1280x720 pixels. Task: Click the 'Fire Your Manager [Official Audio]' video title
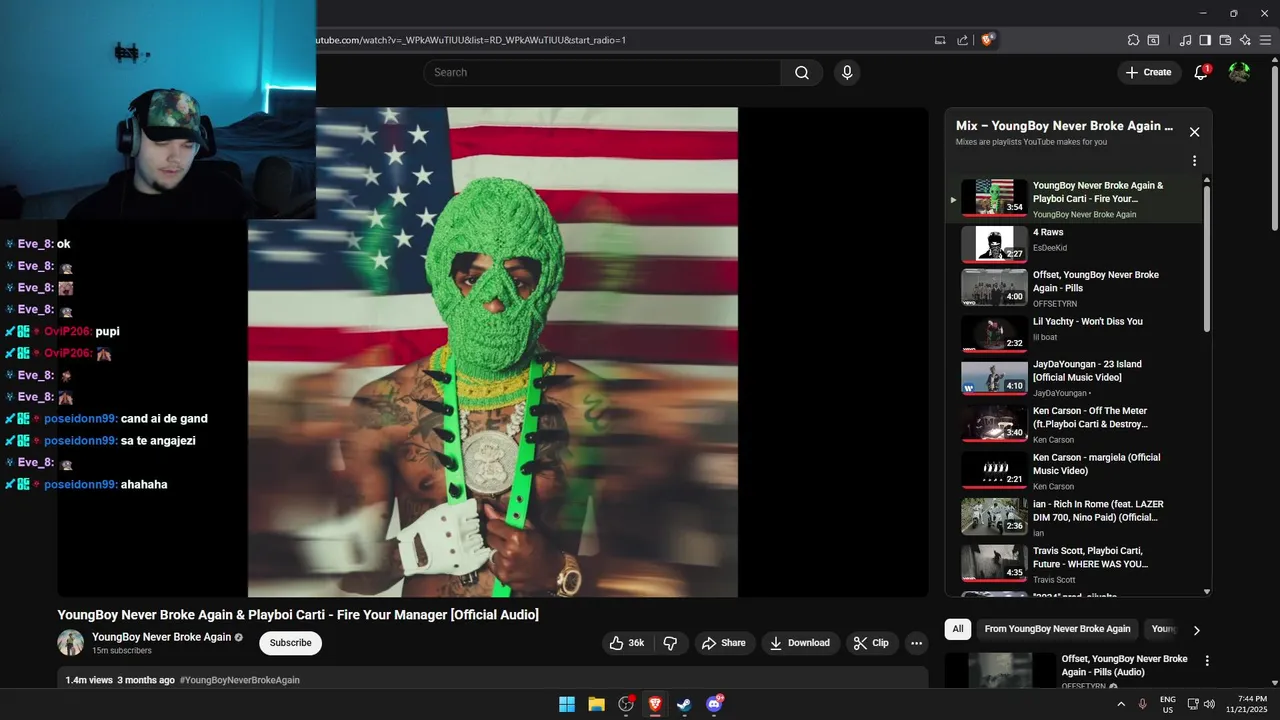point(298,615)
